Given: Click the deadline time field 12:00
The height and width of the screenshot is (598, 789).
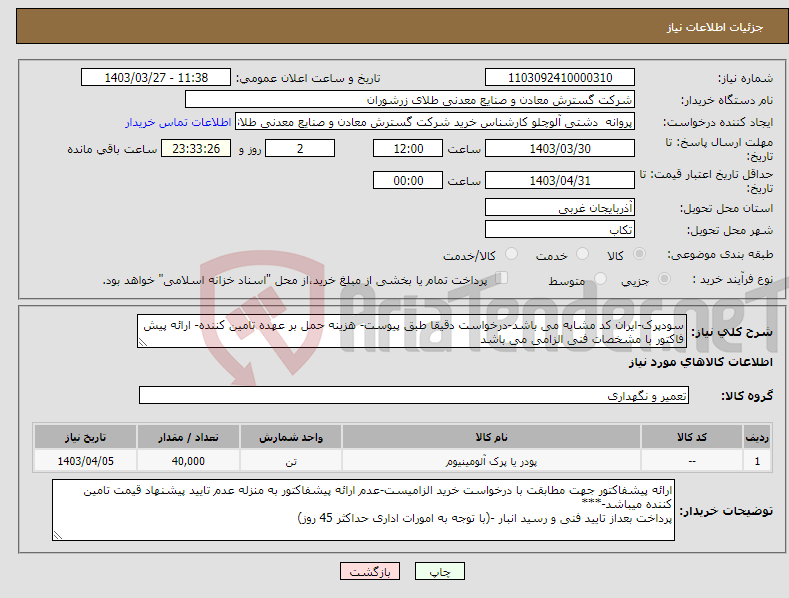Looking at the screenshot, I should [408, 148].
